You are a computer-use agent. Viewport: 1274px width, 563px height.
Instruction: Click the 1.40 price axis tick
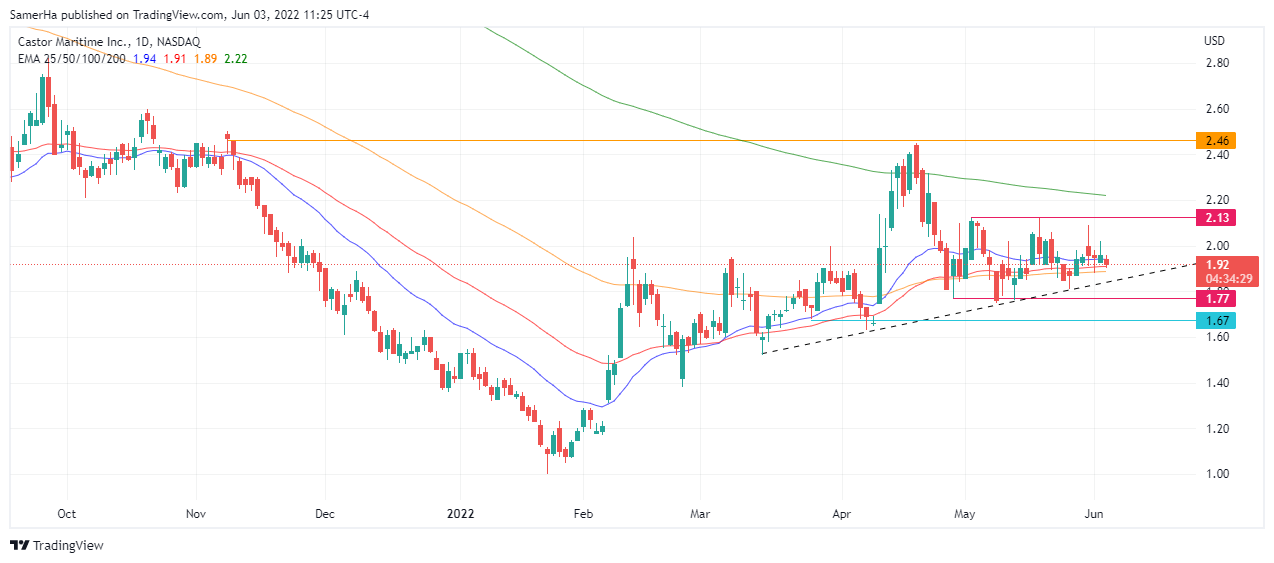coord(1217,383)
